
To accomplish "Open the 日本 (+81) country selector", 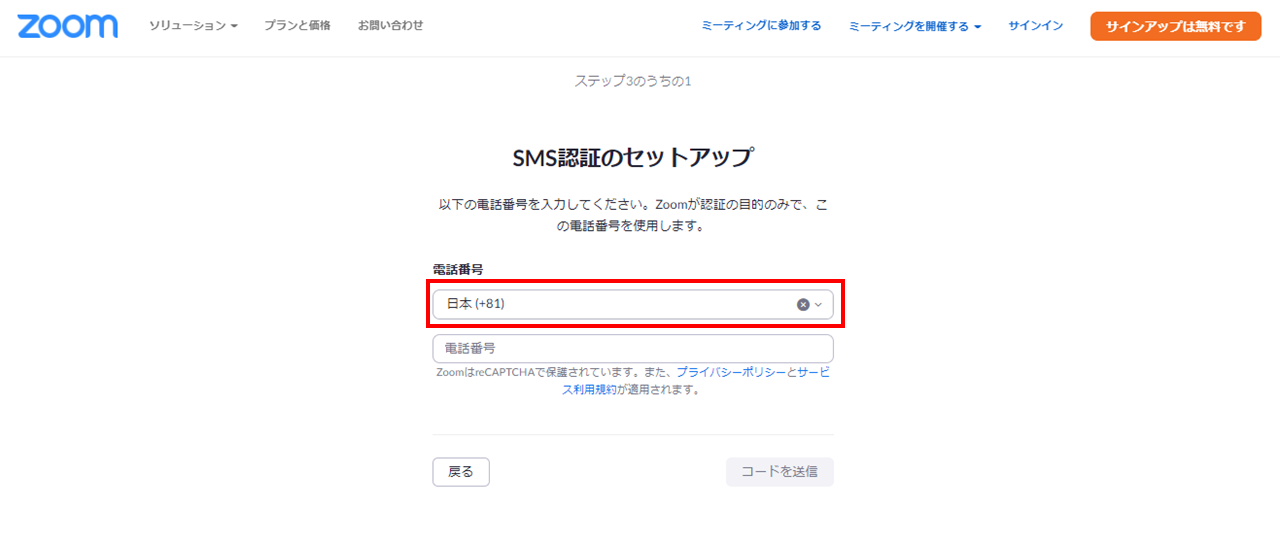I will click(x=633, y=305).
